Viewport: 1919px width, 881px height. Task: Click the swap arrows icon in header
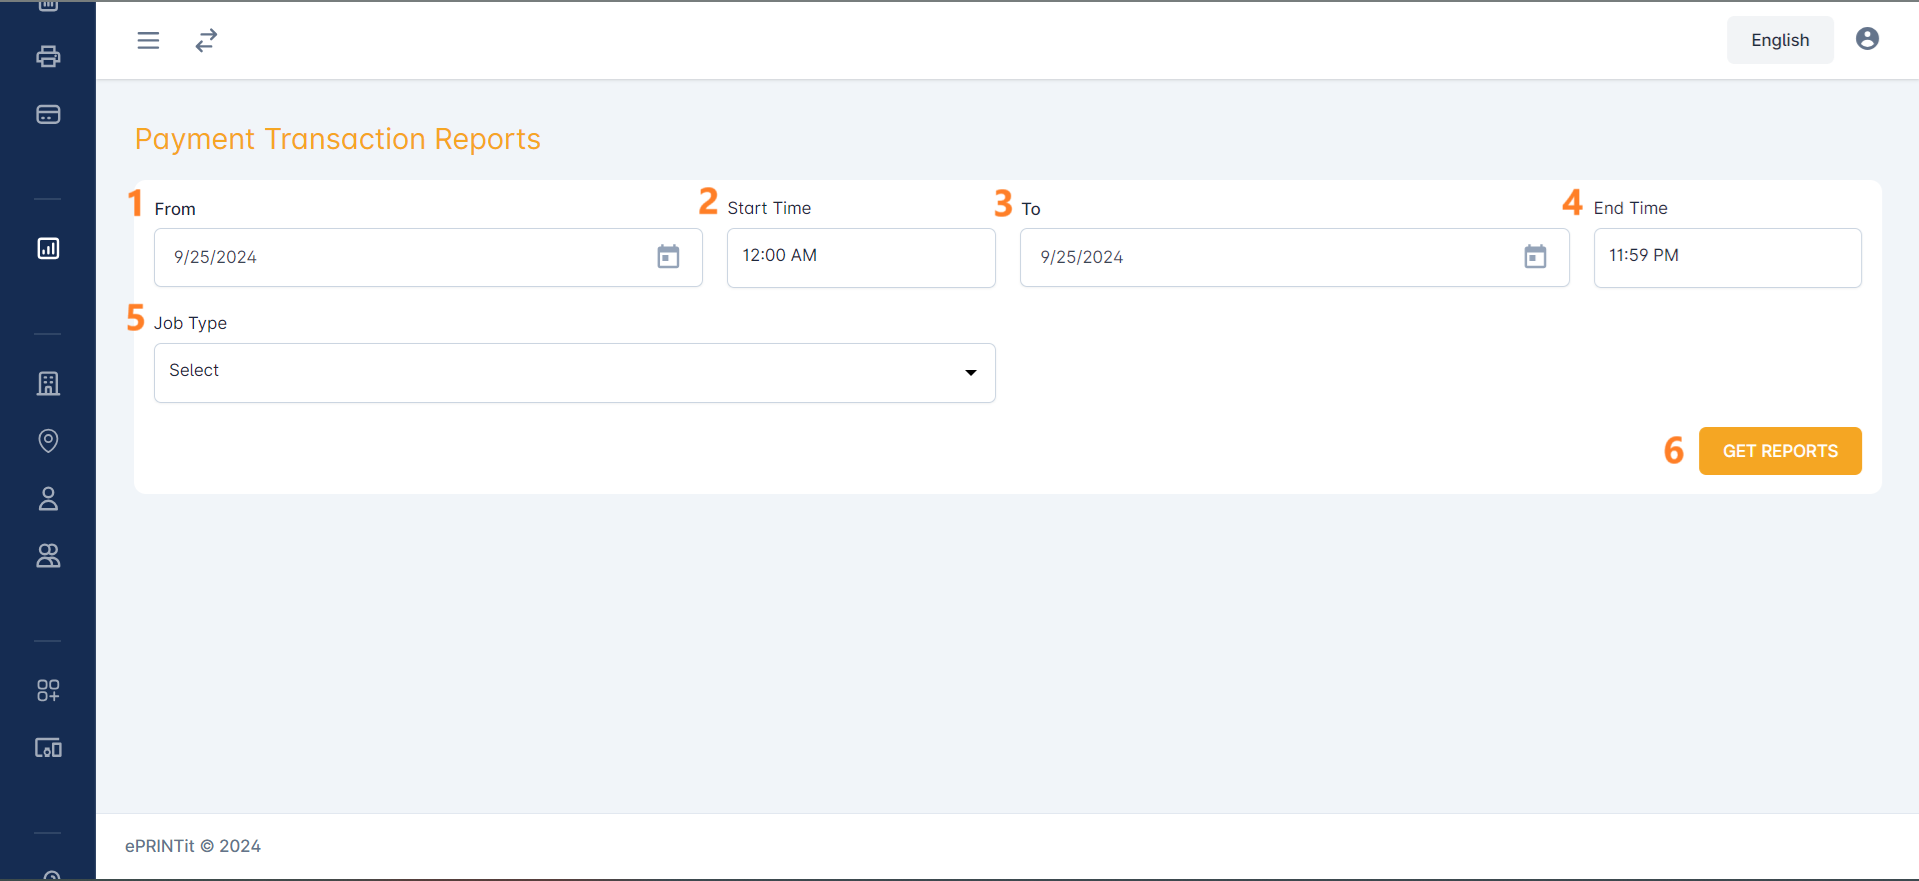206,40
